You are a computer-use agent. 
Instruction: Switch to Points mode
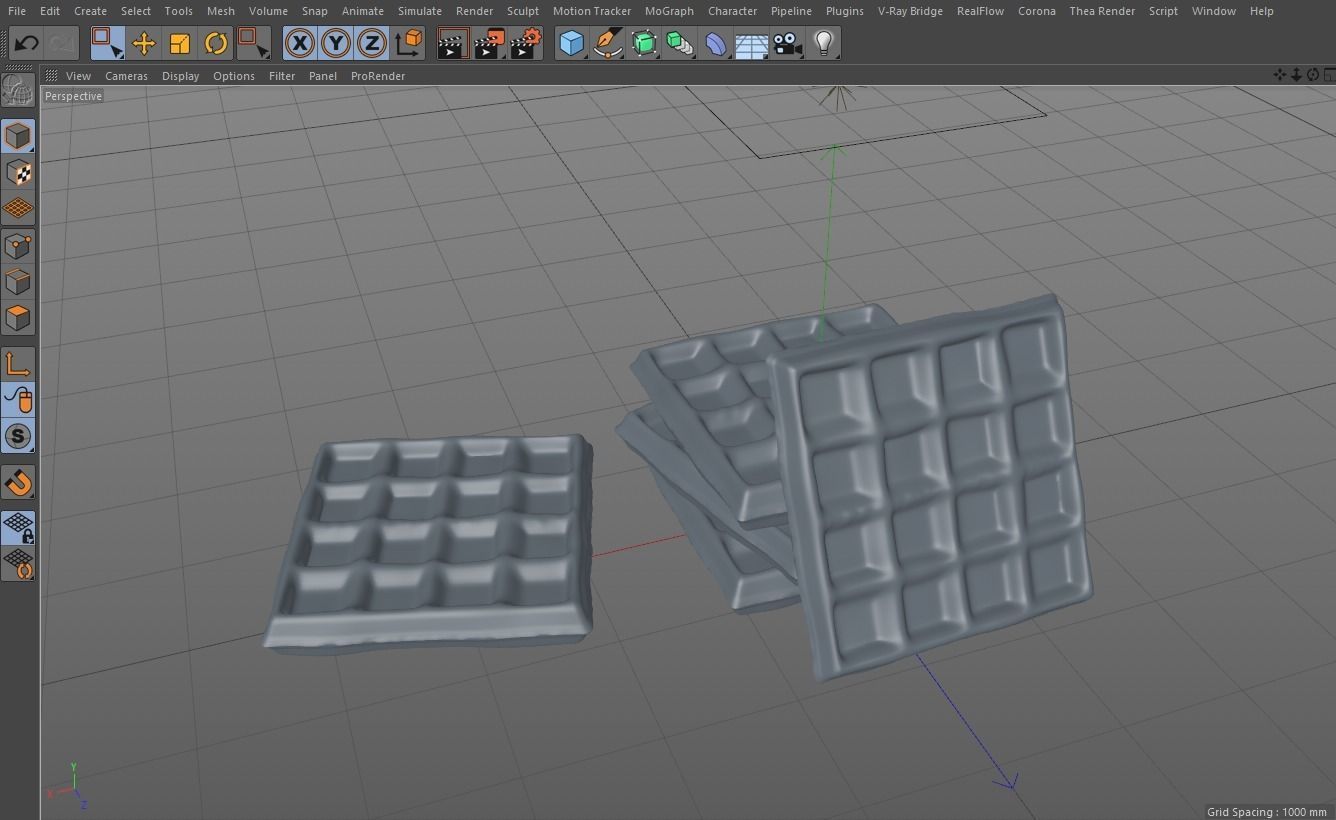click(x=18, y=245)
